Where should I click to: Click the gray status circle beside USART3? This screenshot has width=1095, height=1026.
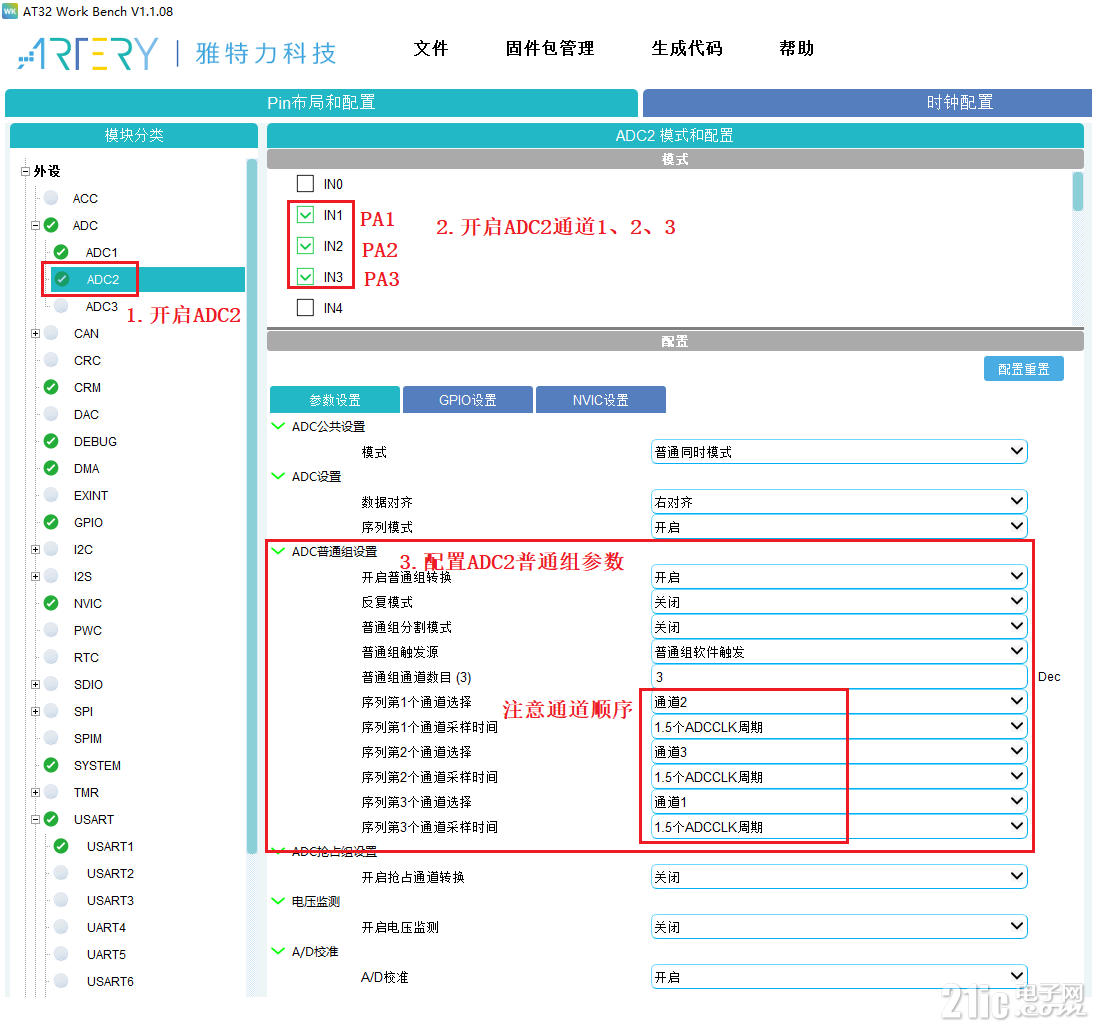click(x=61, y=900)
